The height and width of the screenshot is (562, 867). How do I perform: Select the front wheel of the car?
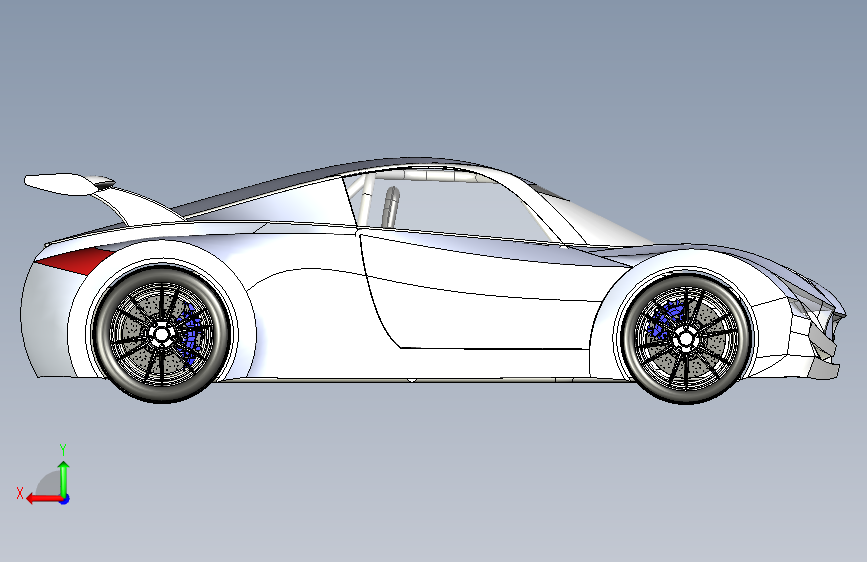click(686, 337)
